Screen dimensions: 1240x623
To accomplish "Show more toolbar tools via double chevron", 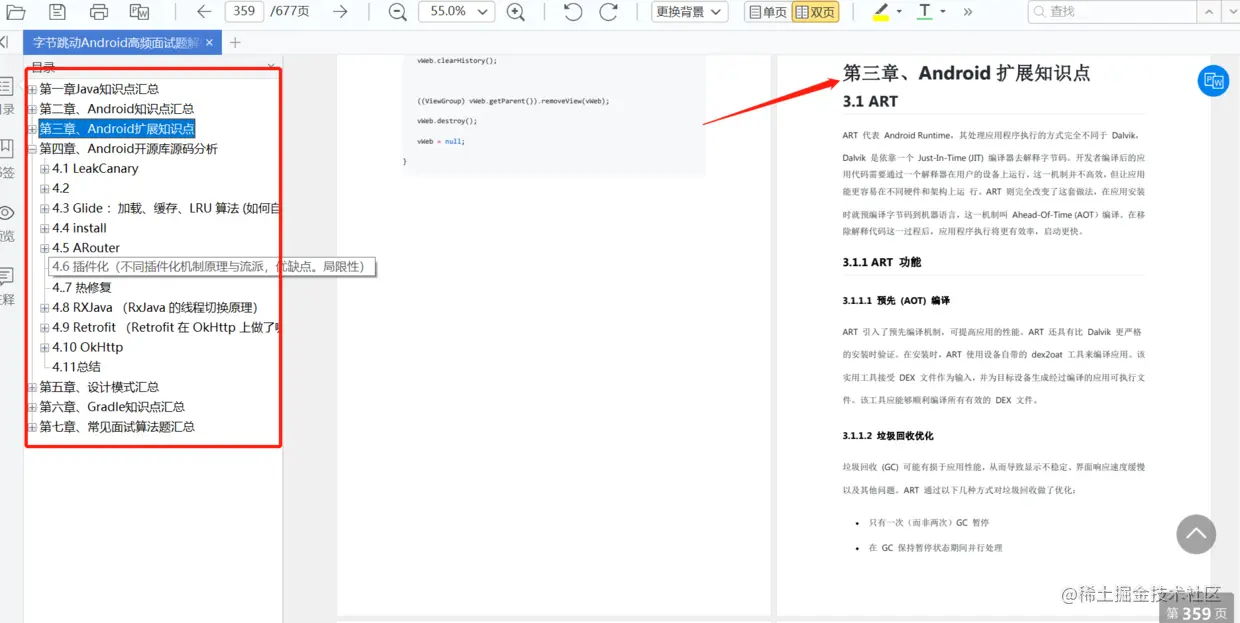I will point(967,12).
